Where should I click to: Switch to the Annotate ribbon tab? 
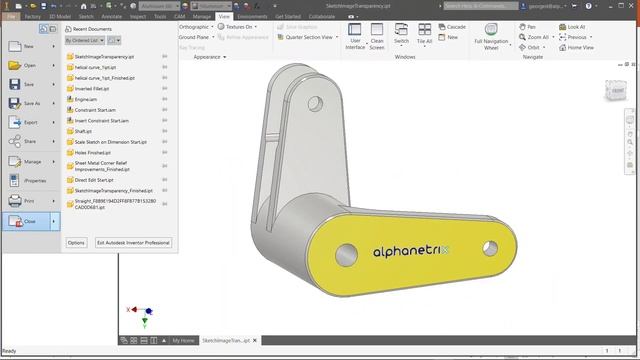pos(111,16)
